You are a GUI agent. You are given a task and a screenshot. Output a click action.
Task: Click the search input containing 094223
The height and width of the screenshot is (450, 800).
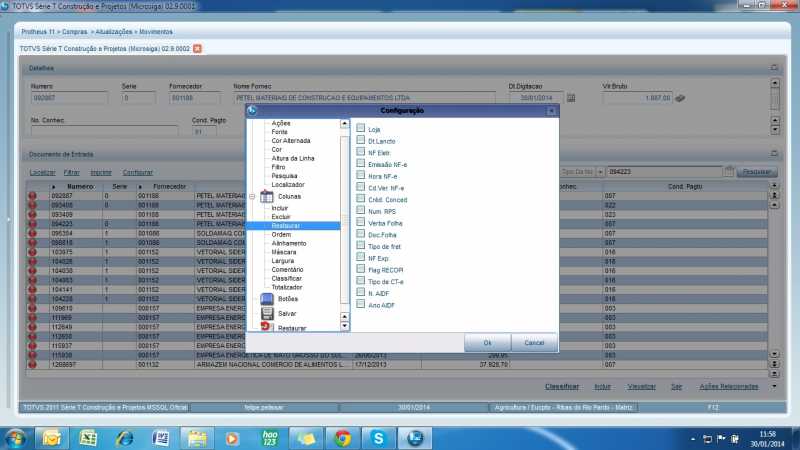coord(664,172)
